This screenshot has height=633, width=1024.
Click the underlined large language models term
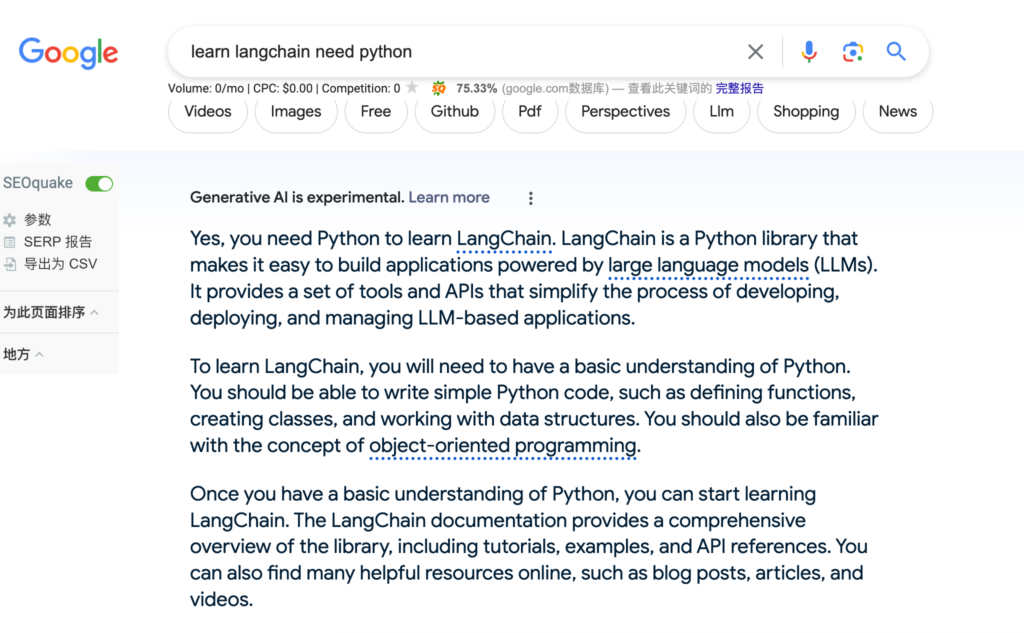pyautogui.click(x=709, y=265)
